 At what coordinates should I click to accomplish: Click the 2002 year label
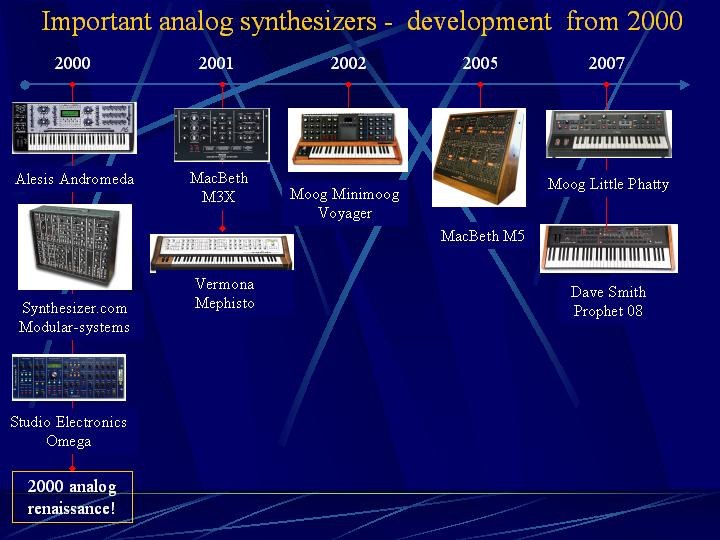click(x=348, y=63)
